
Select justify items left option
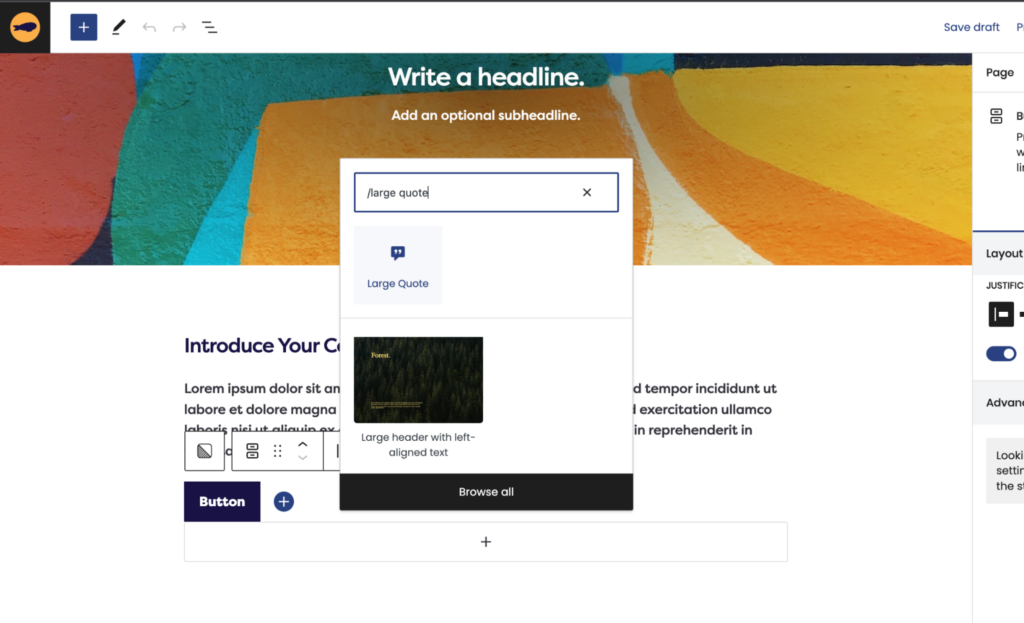pos(1001,314)
